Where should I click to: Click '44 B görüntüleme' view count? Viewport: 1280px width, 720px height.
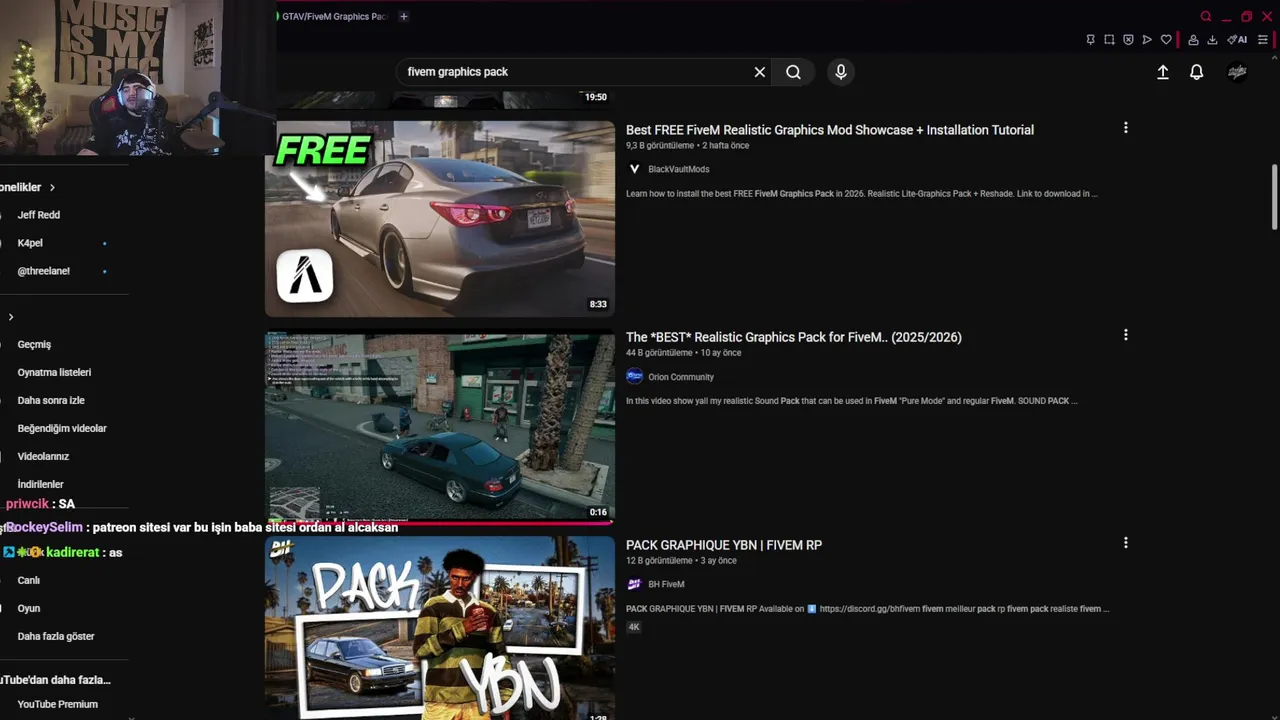point(659,353)
